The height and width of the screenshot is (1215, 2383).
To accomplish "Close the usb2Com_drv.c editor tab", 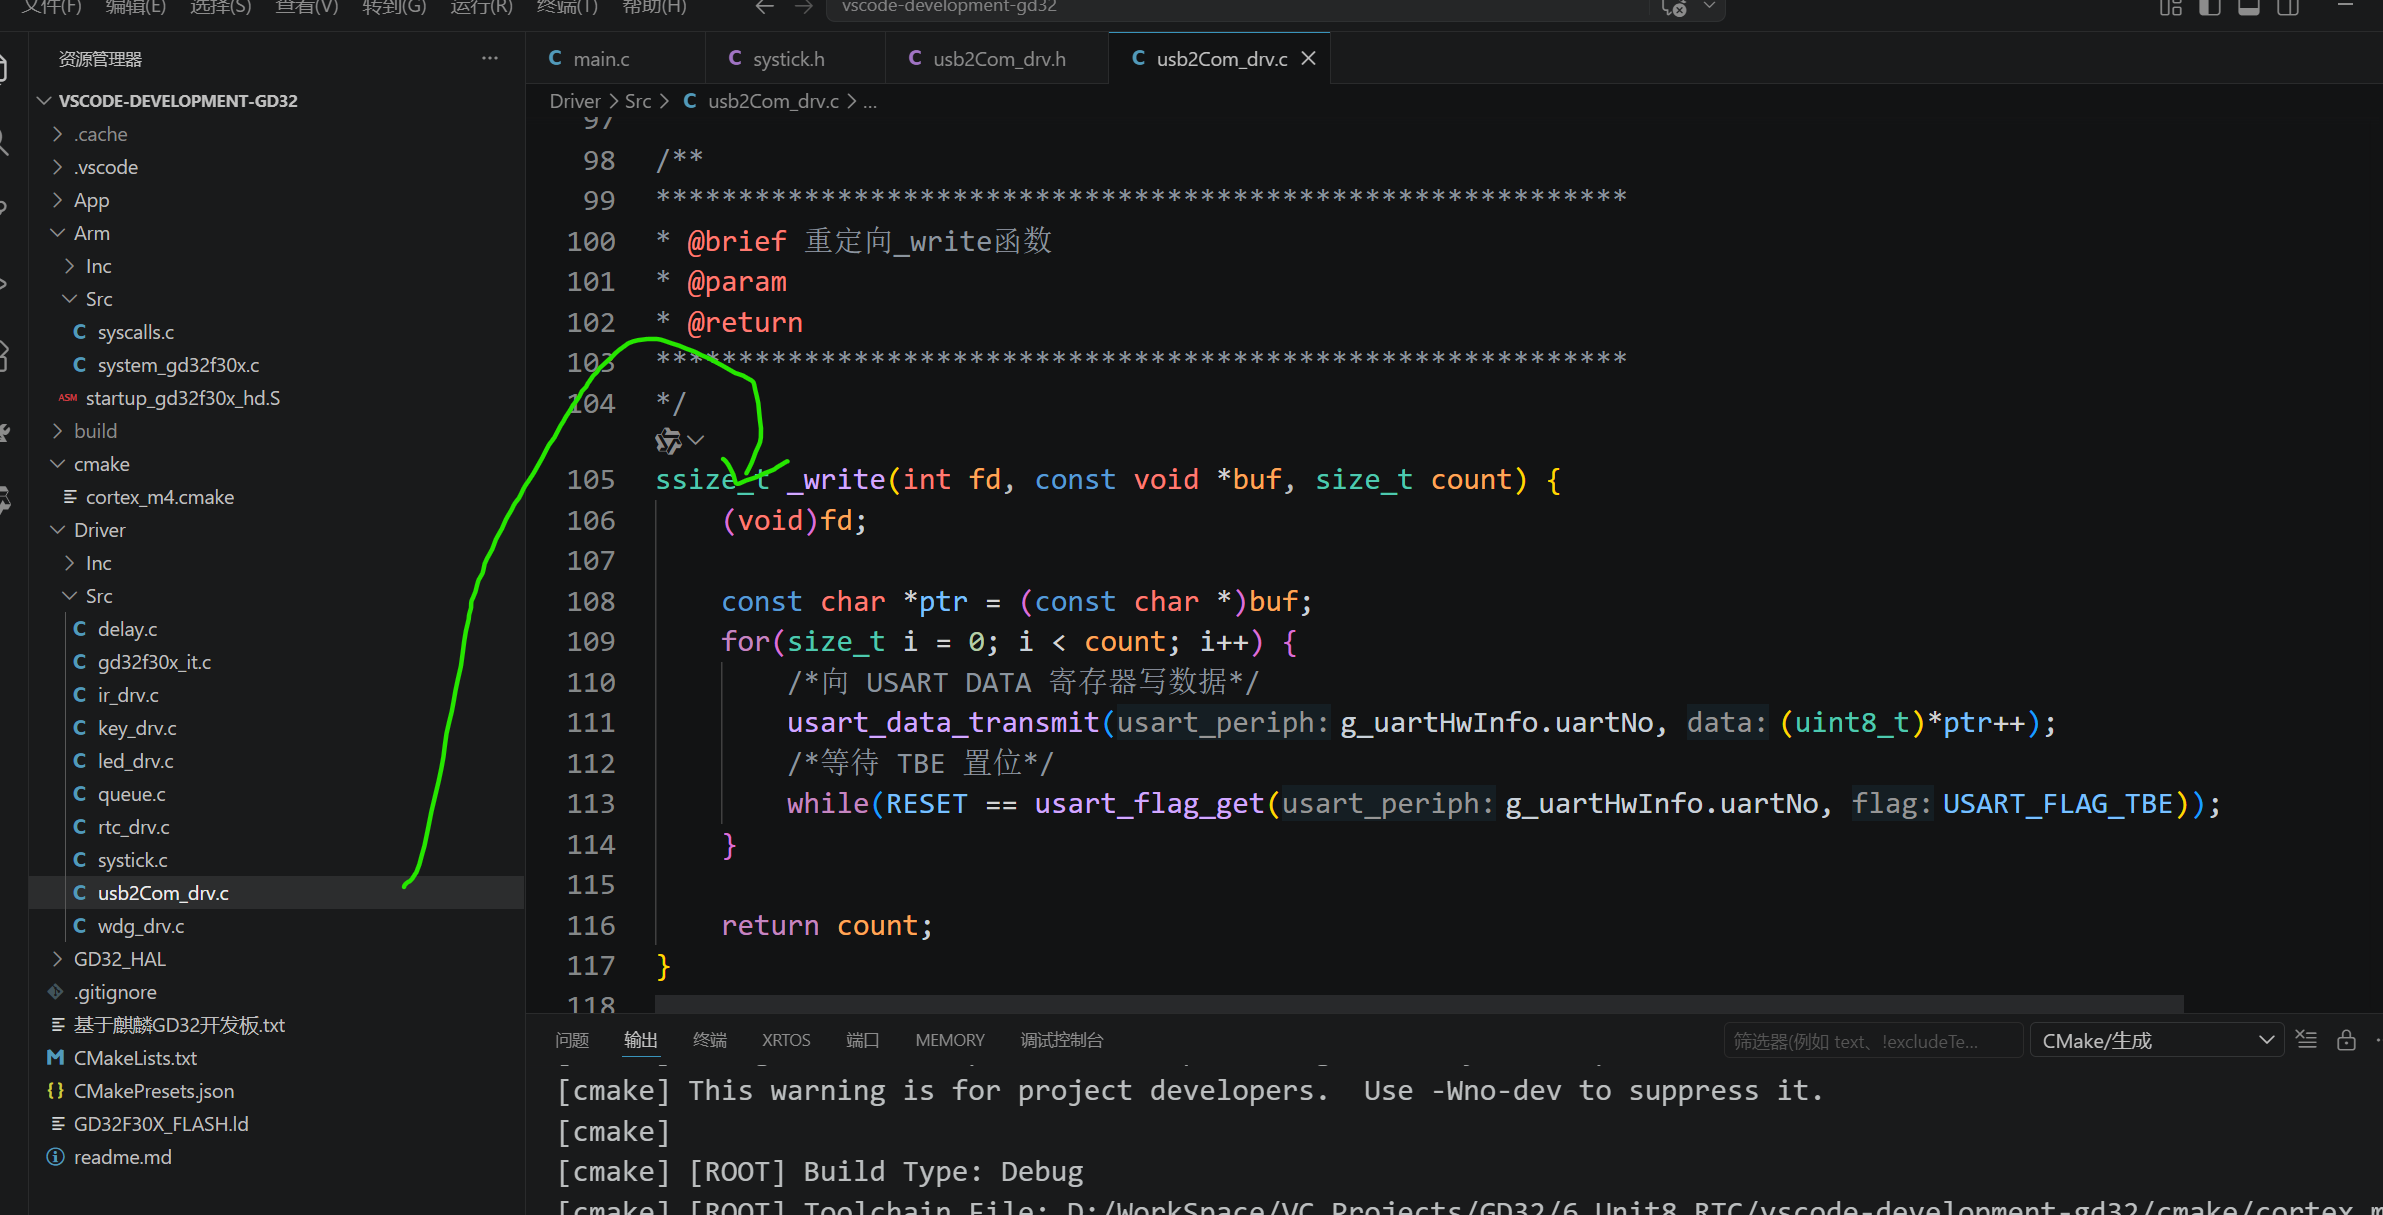I will coord(1308,59).
